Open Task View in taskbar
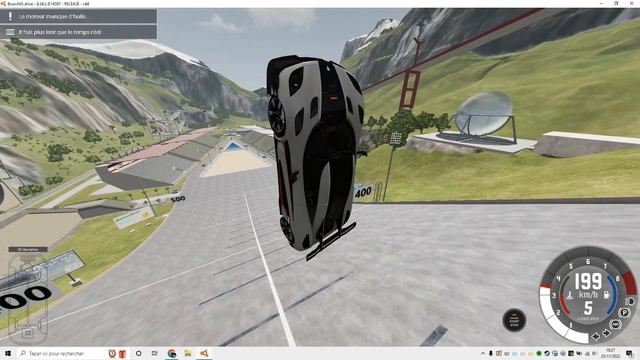The image size is (640, 360). click(155, 353)
